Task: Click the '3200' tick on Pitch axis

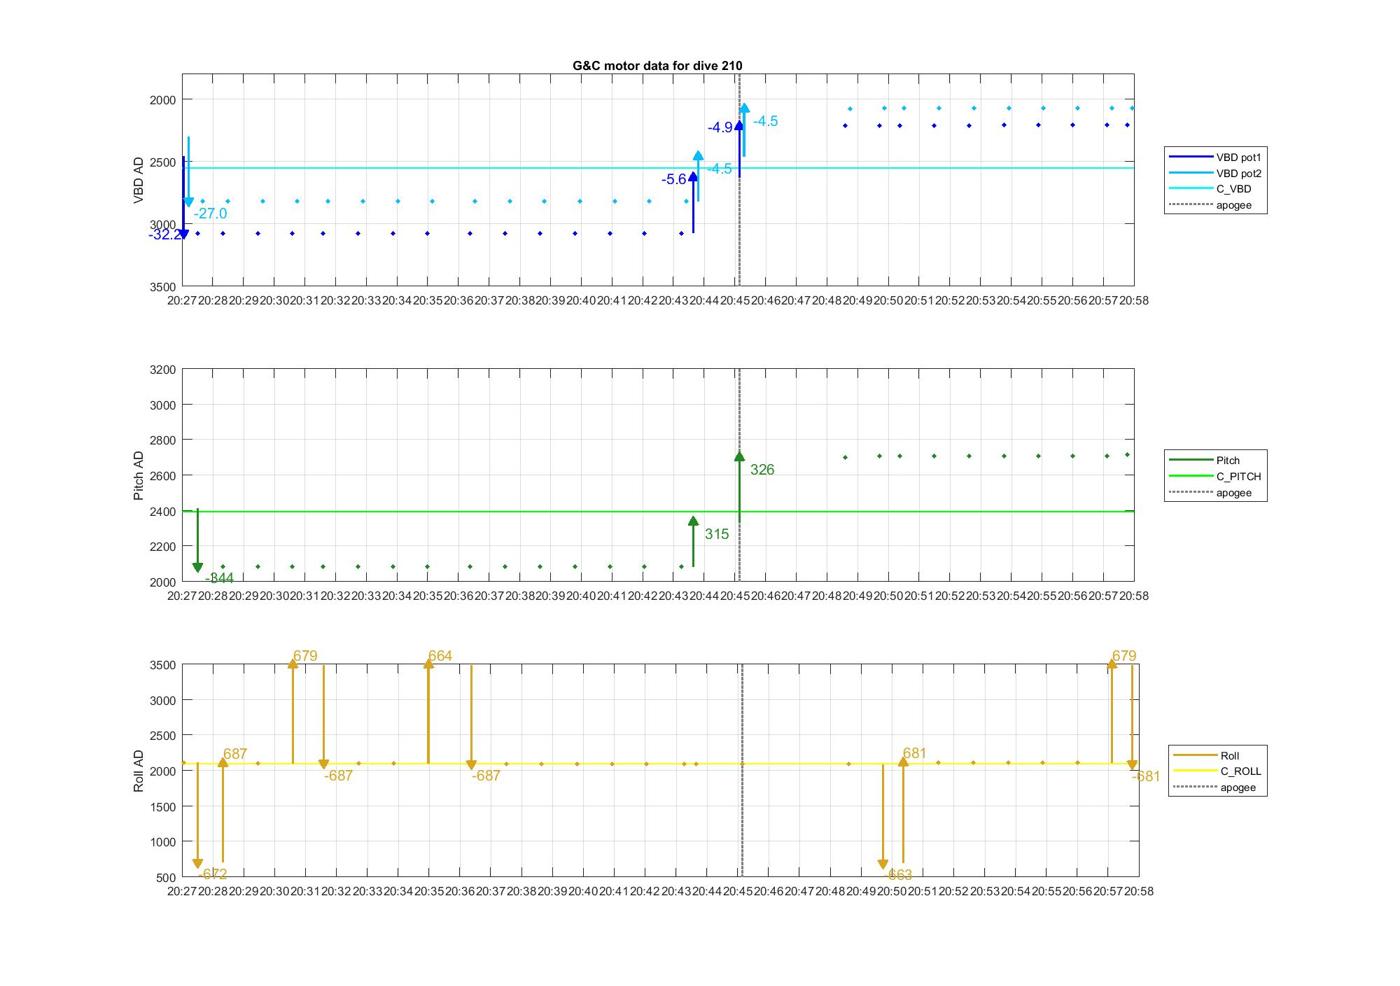Action: click(163, 370)
